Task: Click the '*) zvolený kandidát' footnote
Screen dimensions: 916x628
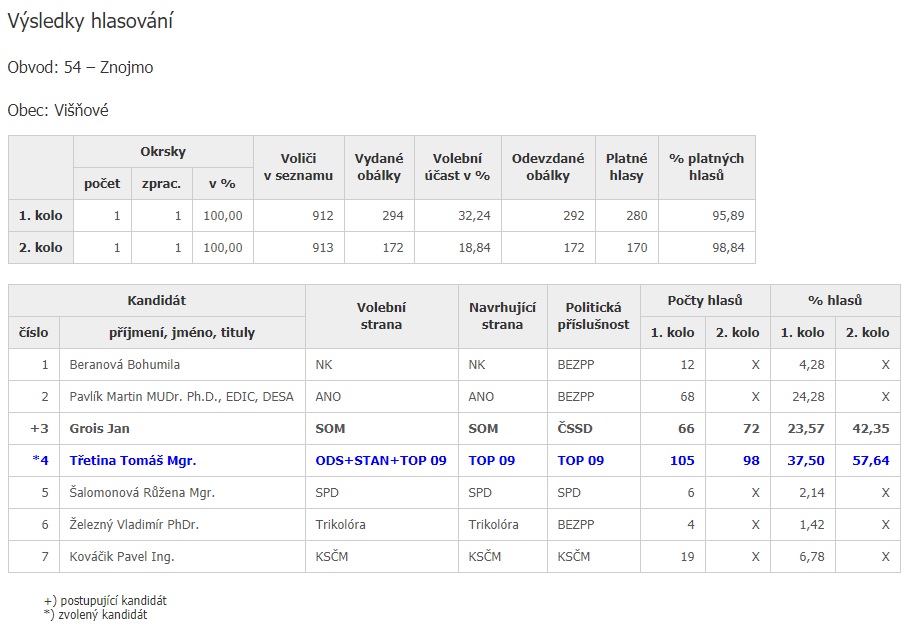Action: pos(96,615)
